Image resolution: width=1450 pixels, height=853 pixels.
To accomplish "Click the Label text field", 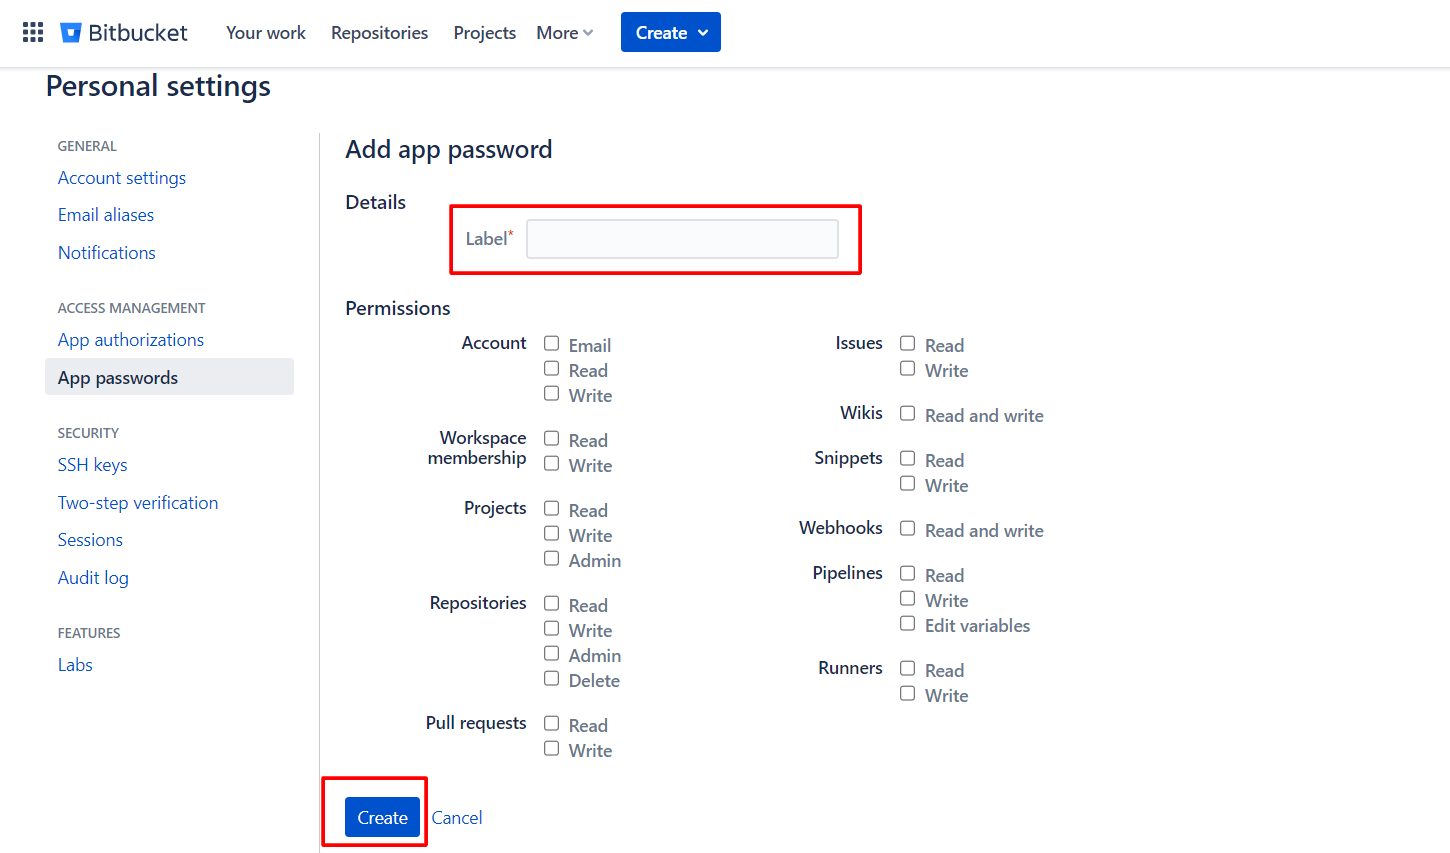I will click(x=682, y=239).
